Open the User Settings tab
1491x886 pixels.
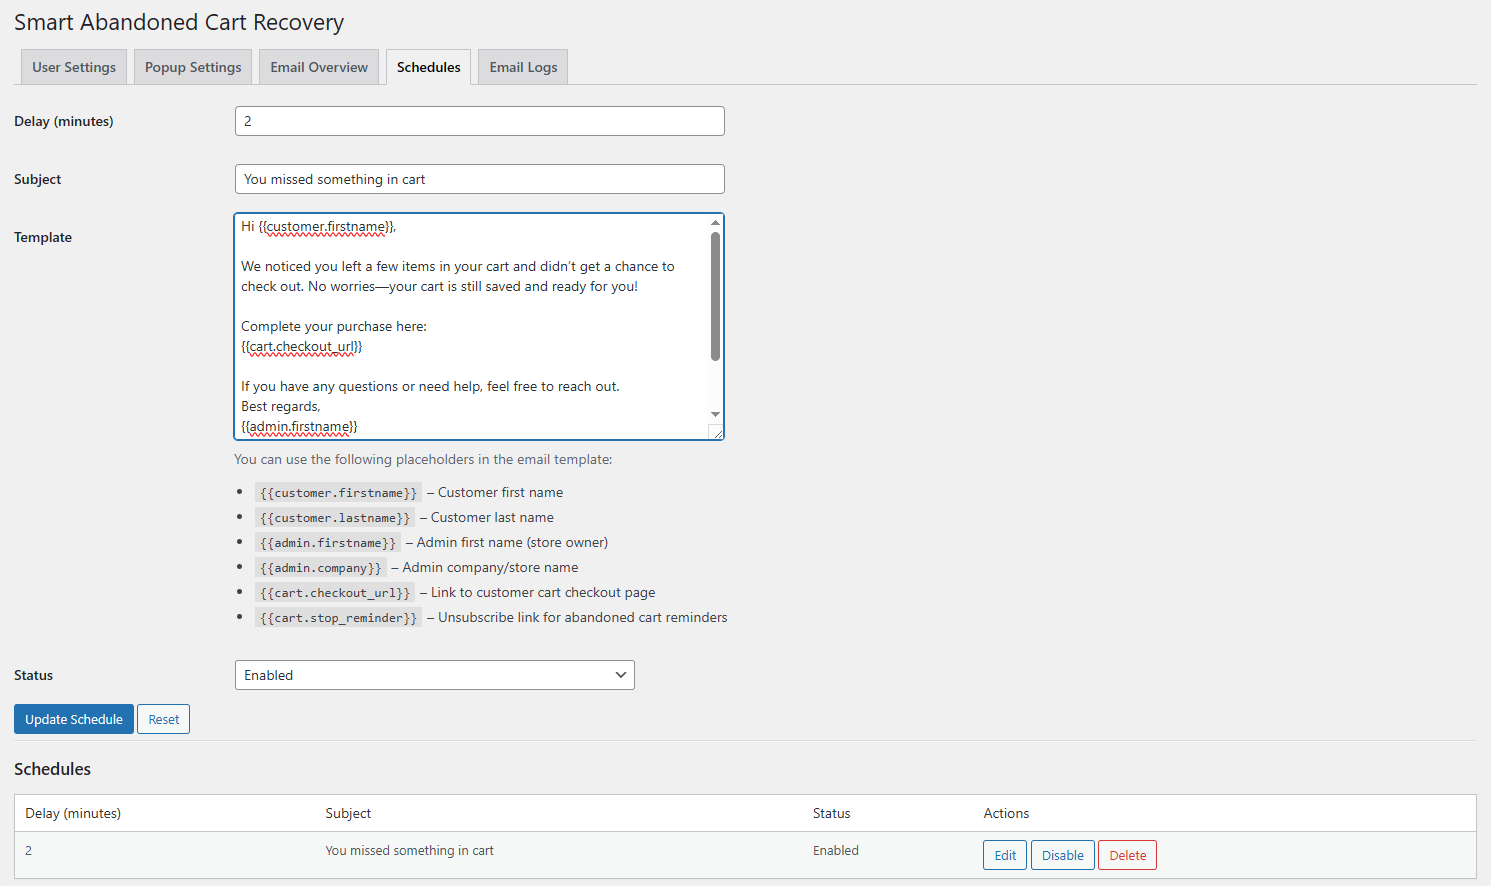point(74,67)
